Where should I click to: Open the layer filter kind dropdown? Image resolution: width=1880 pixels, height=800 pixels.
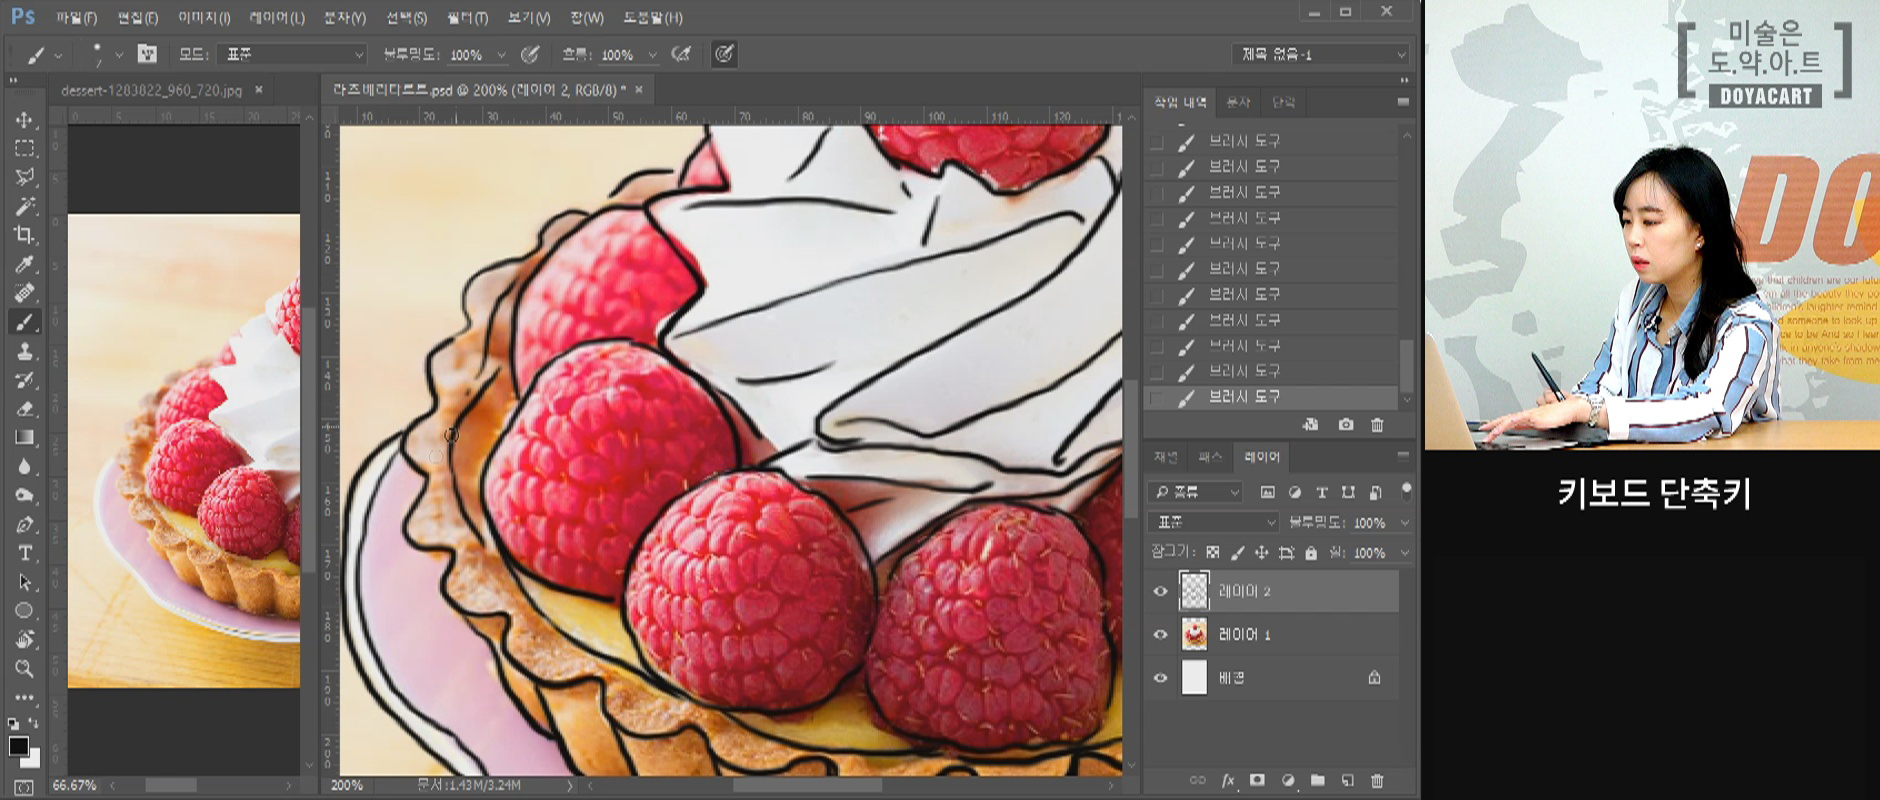(x=1196, y=492)
